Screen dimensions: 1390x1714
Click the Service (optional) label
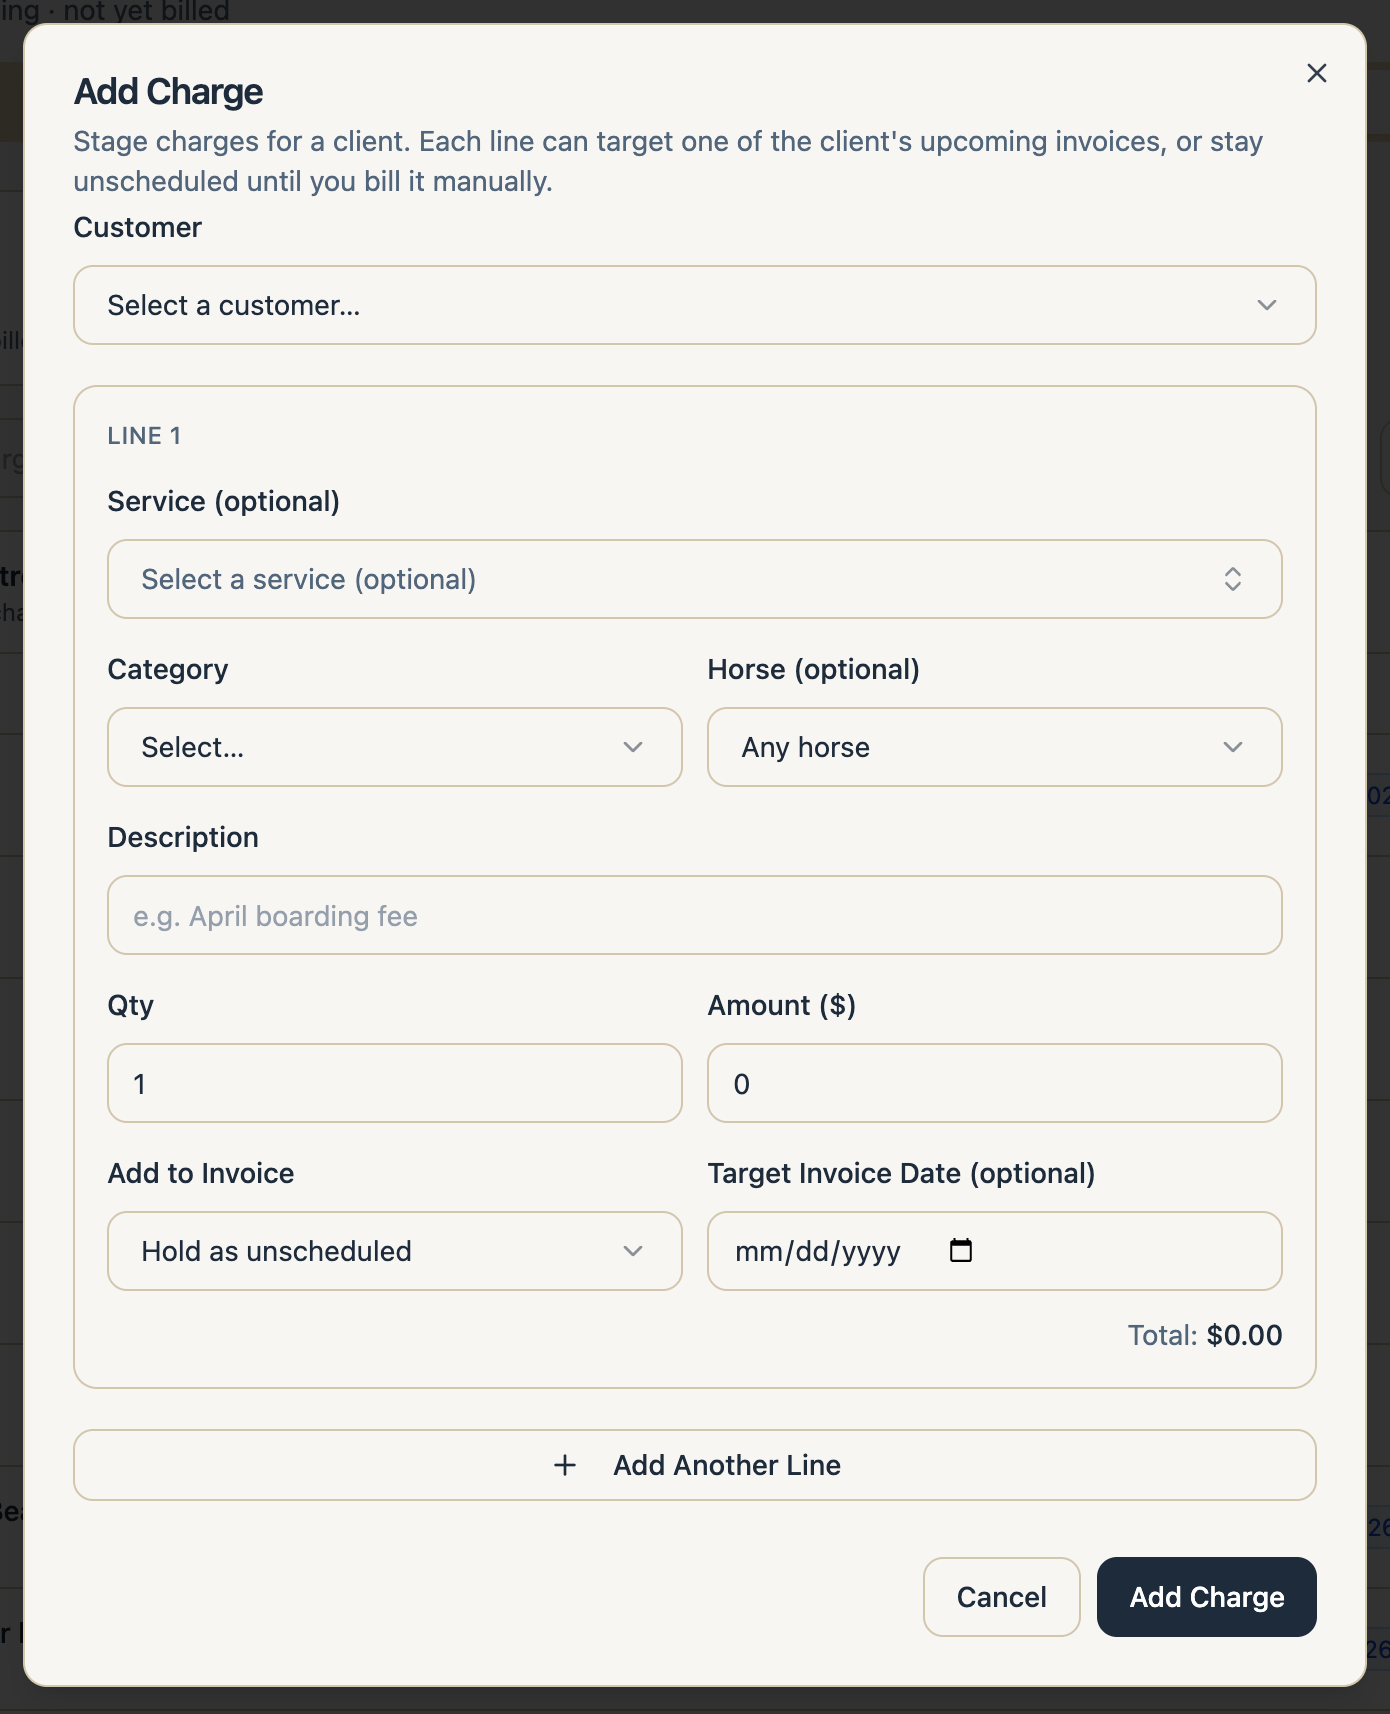(224, 501)
